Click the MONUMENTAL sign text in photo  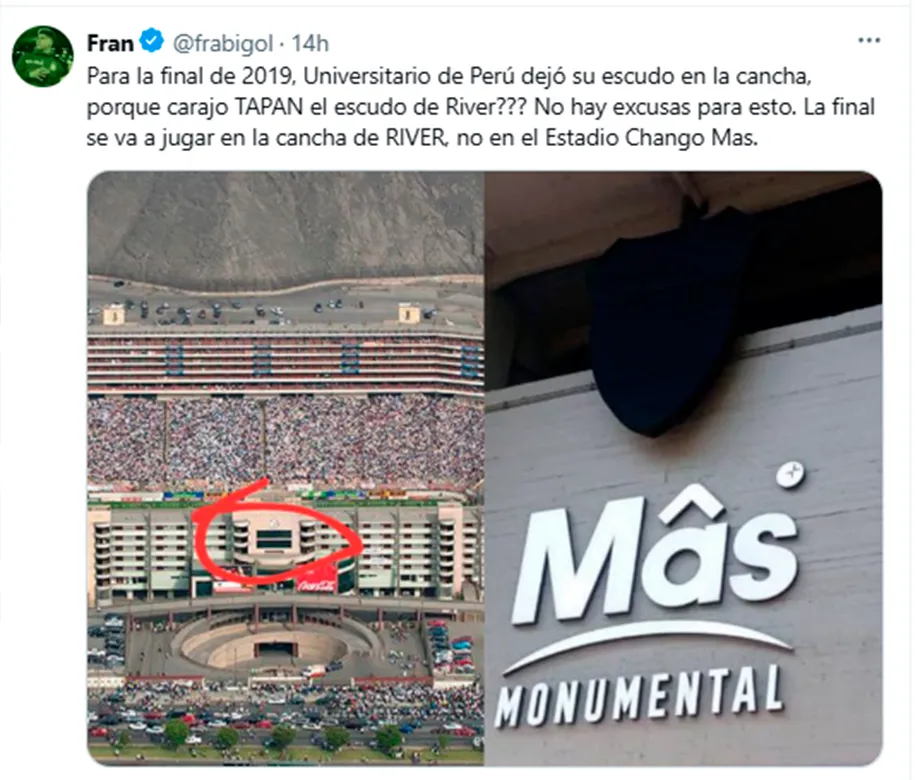point(639,696)
